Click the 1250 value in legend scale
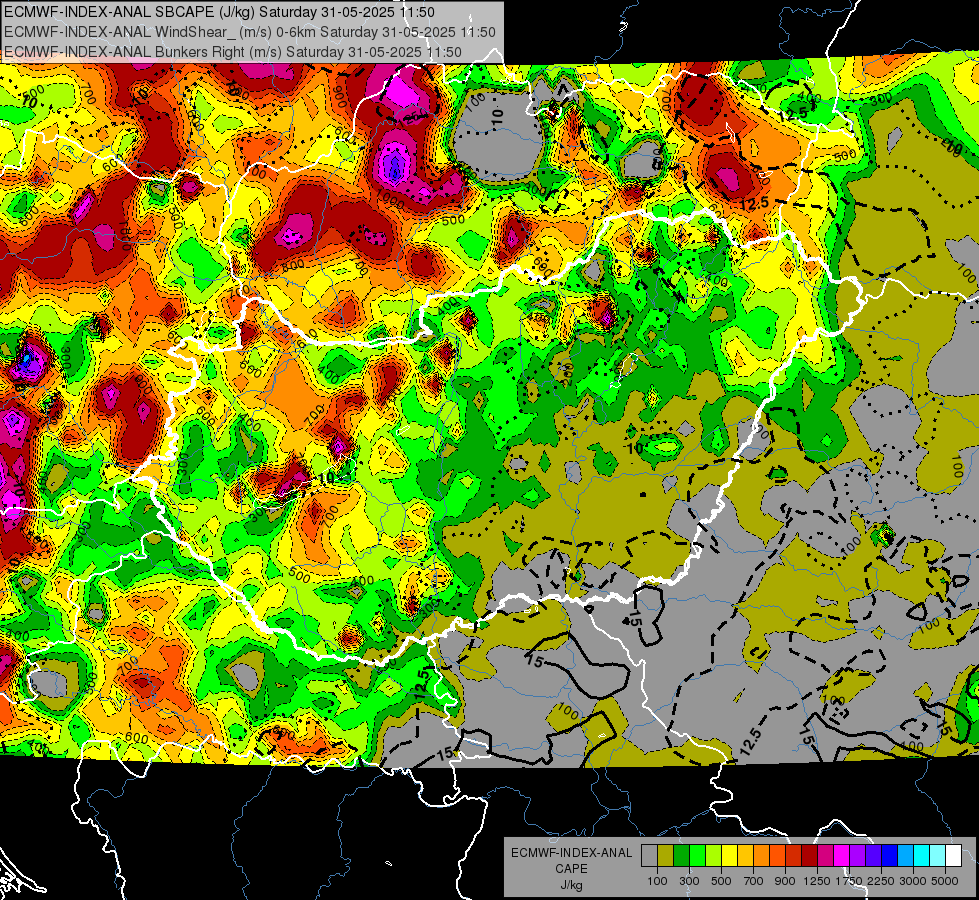 (817, 881)
